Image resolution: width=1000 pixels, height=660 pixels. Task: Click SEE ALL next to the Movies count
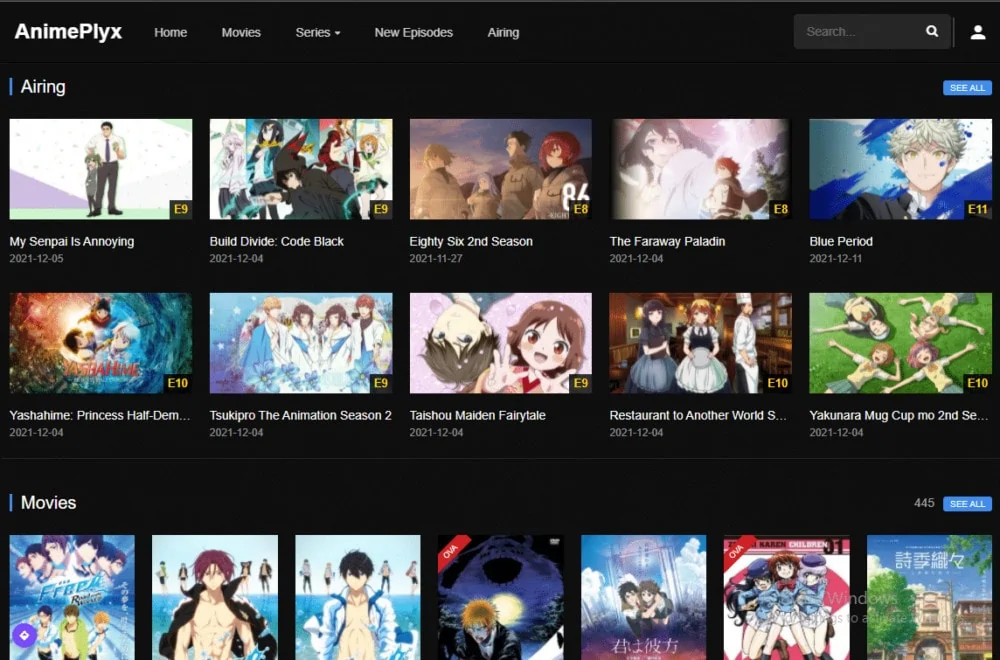(x=966, y=503)
